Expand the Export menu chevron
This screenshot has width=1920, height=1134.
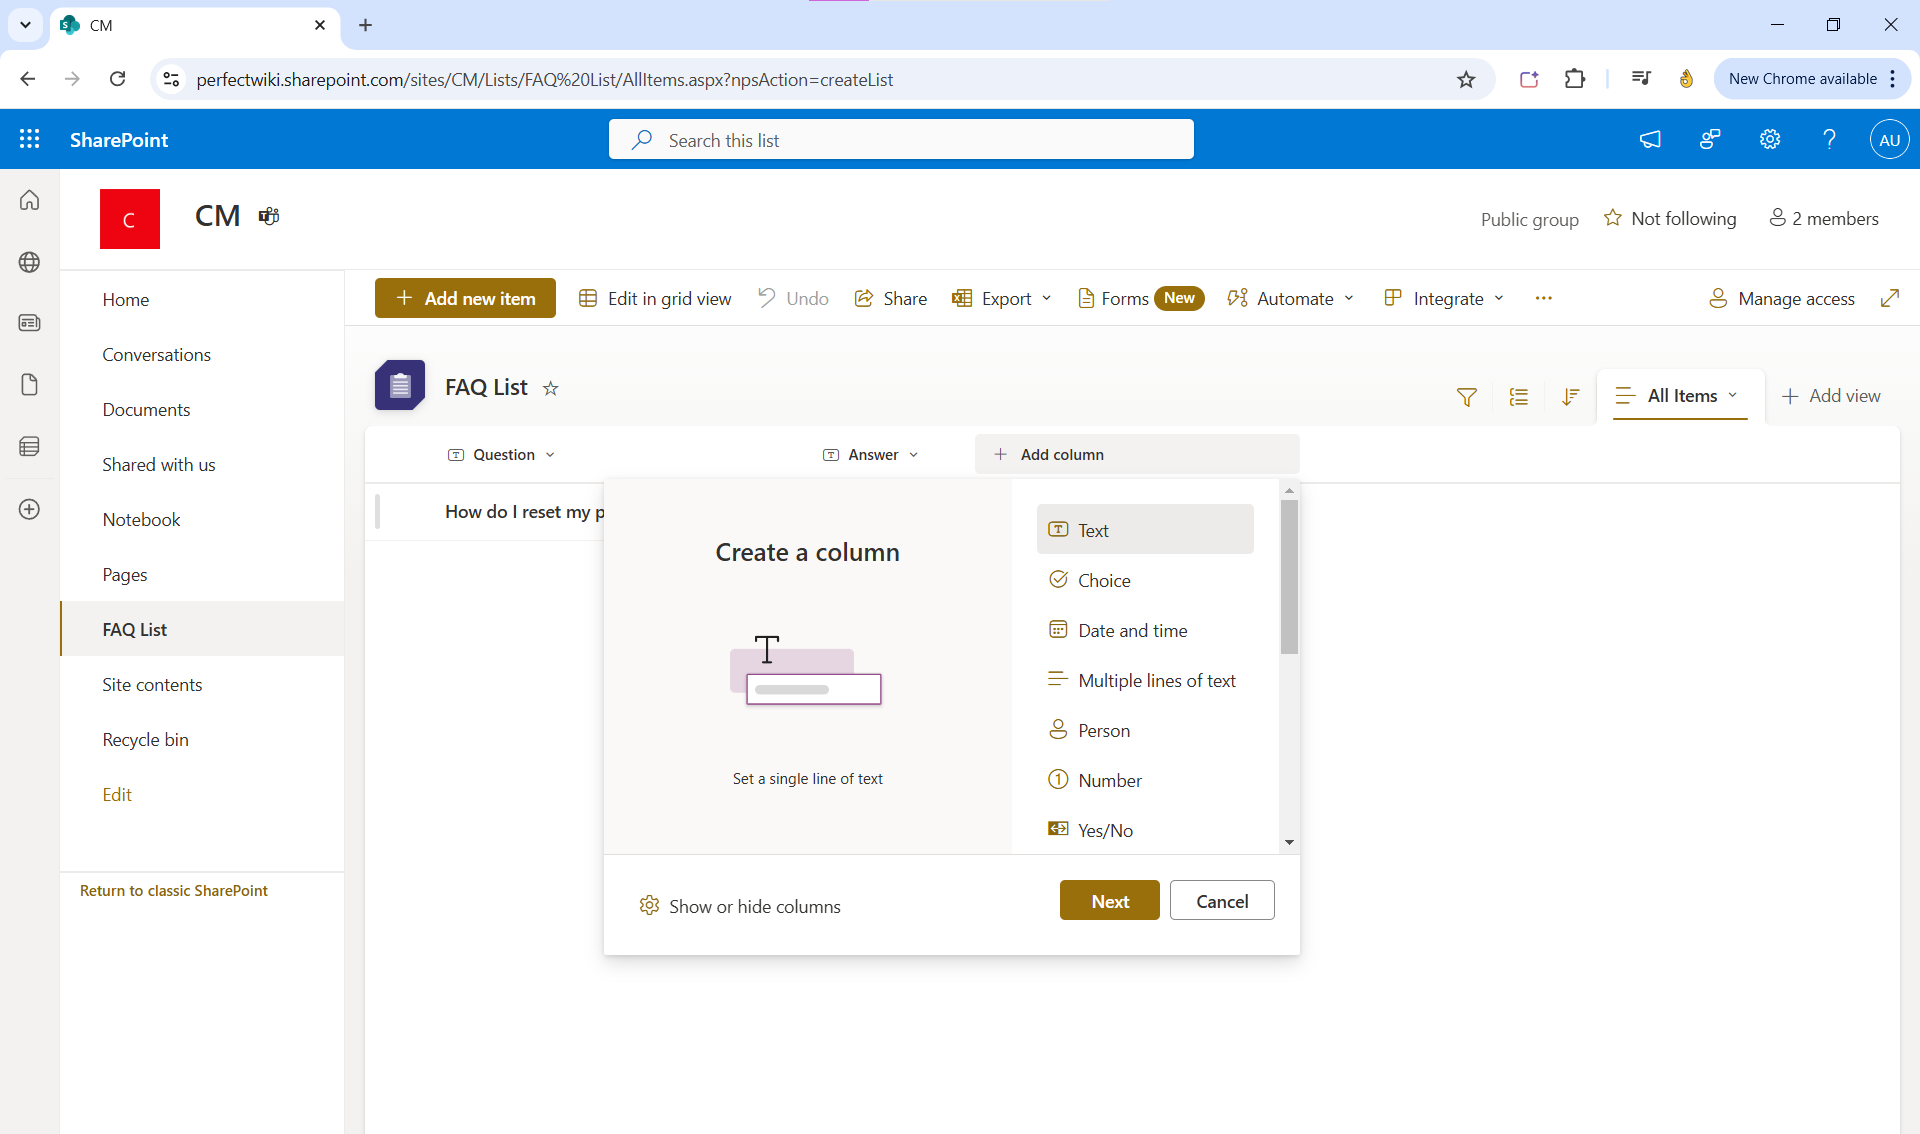(x=1046, y=298)
